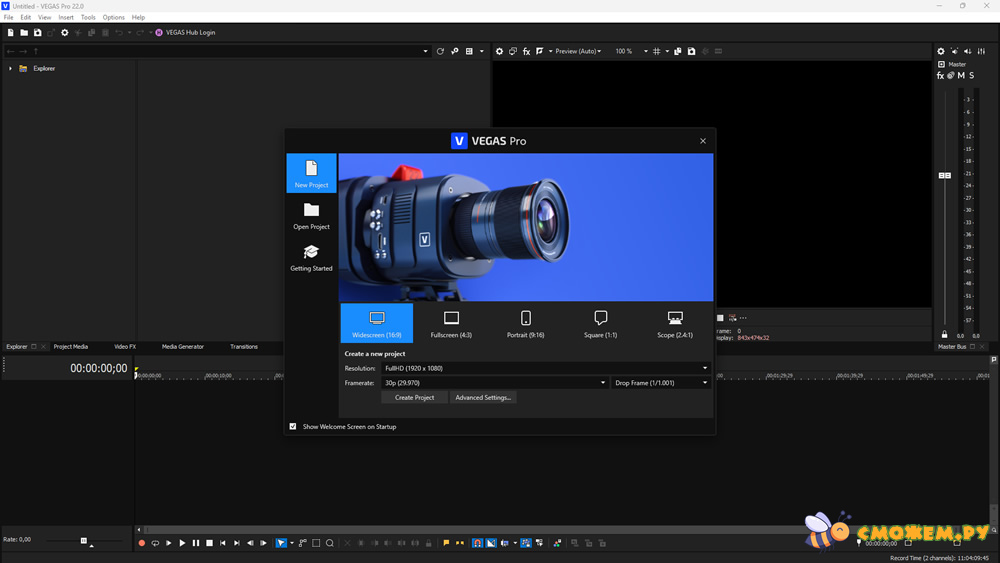This screenshot has height=563, width=1000.
Task: Uncheck Show Welcome Screen on Startup
Action: (x=293, y=427)
